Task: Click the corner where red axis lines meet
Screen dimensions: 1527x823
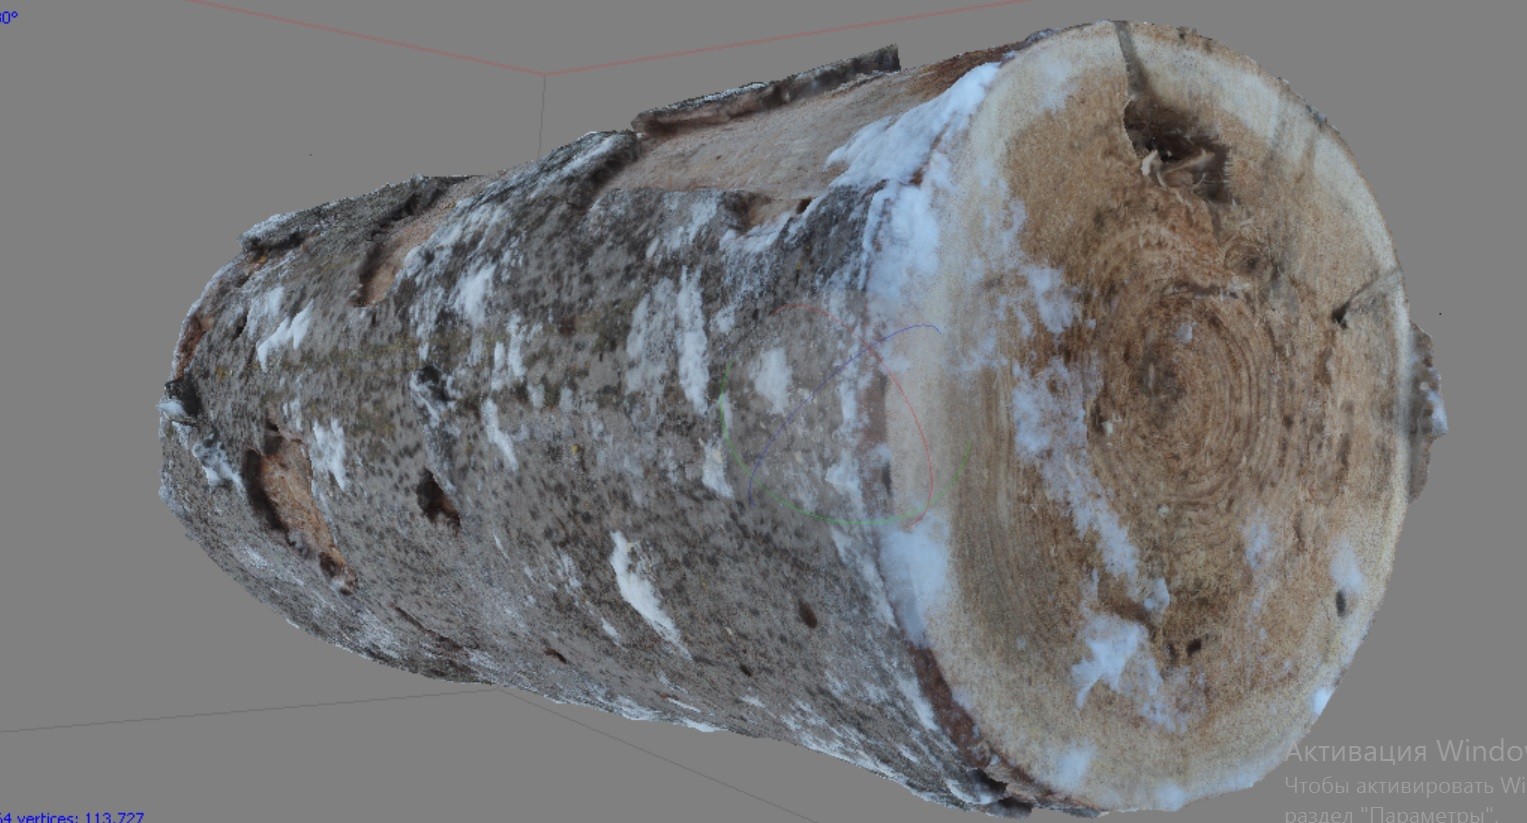Action: click(x=544, y=74)
